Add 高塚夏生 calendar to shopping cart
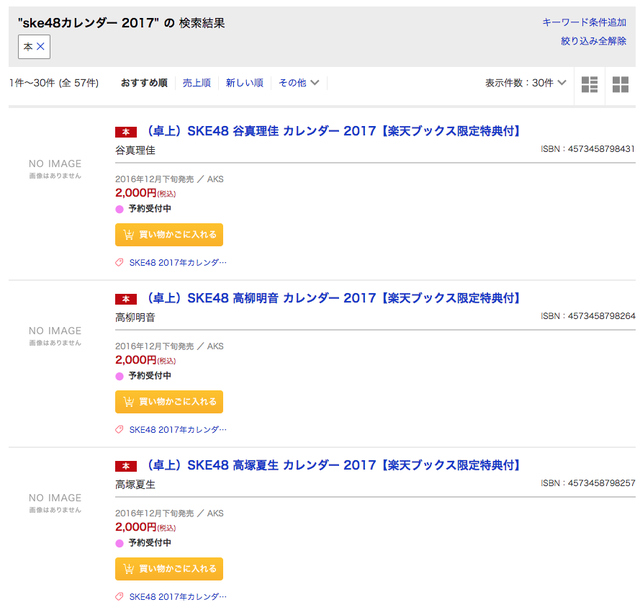Image resolution: width=640 pixels, height=610 pixels. click(169, 569)
